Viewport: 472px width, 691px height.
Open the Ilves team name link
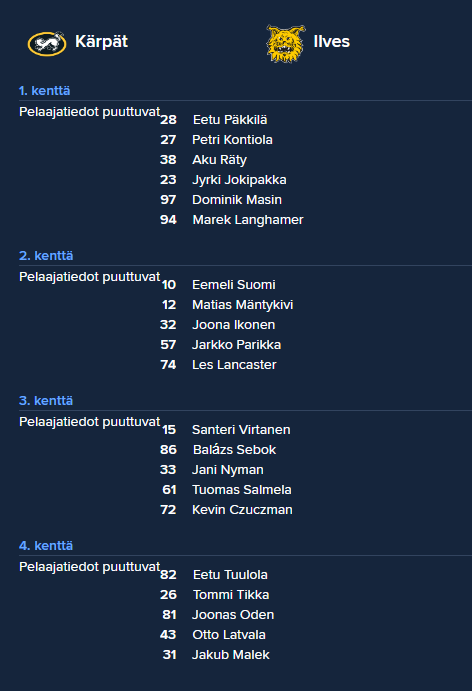[331, 42]
